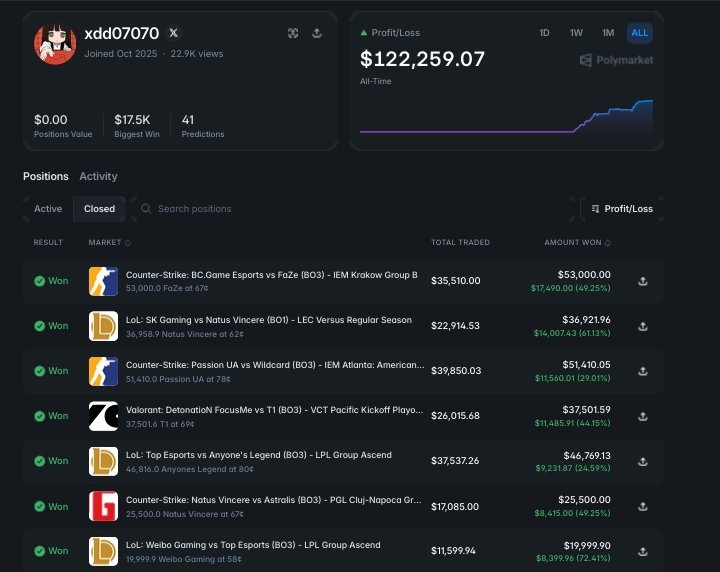Sort by the MARKET column header
720x572 pixels.
click(x=109, y=242)
